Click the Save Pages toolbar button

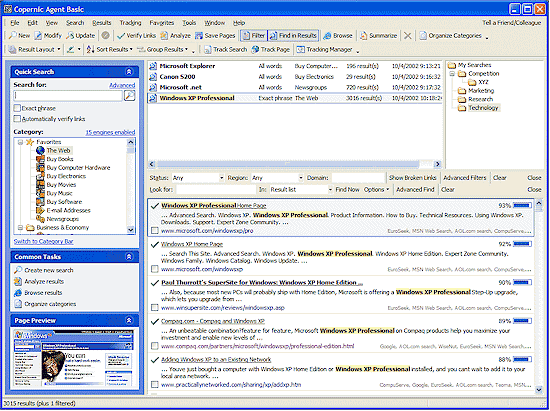point(215,35)
